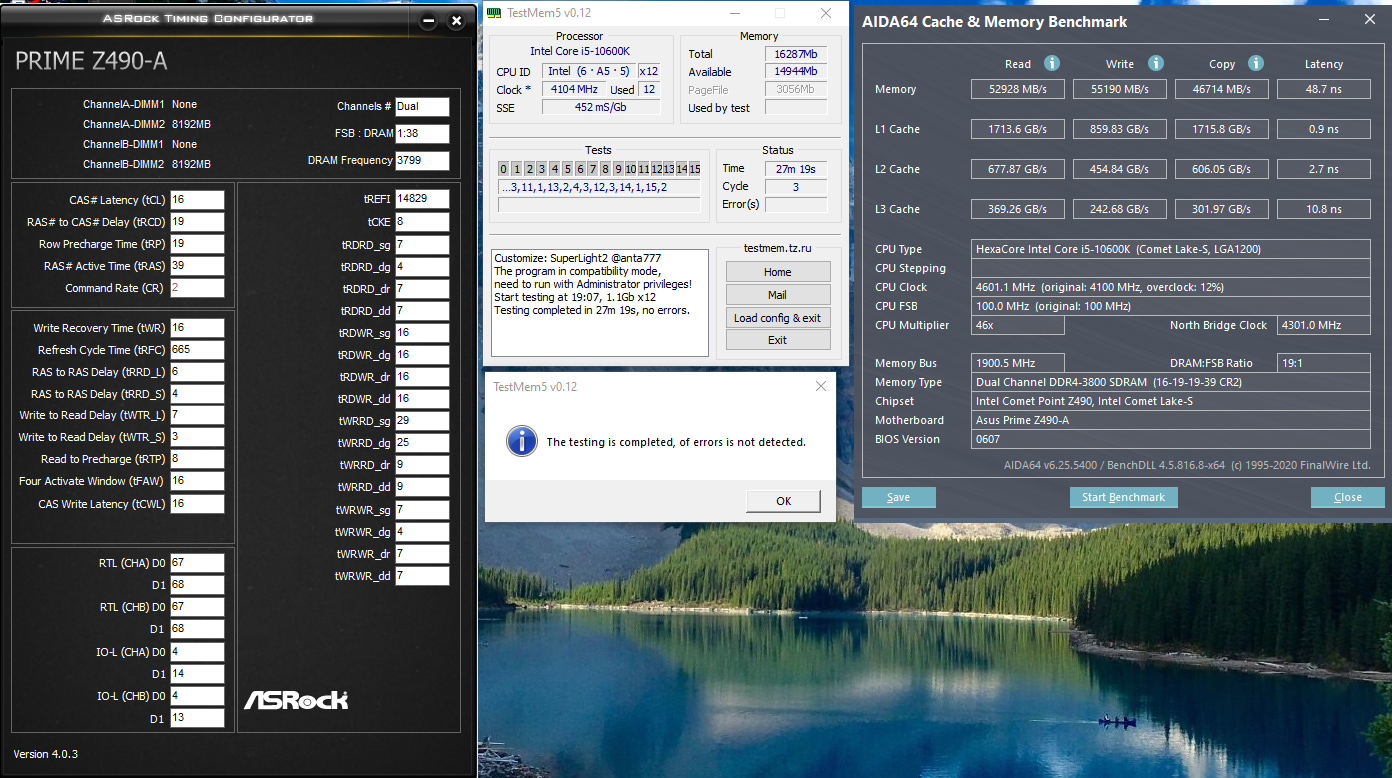Select the Read to Precharge (tRTP) field

[x=197, y=459]
